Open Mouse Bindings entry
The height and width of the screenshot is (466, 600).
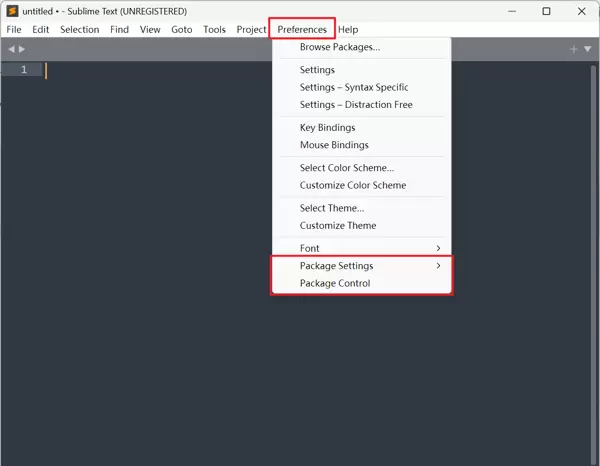click(x=334, y=145)
